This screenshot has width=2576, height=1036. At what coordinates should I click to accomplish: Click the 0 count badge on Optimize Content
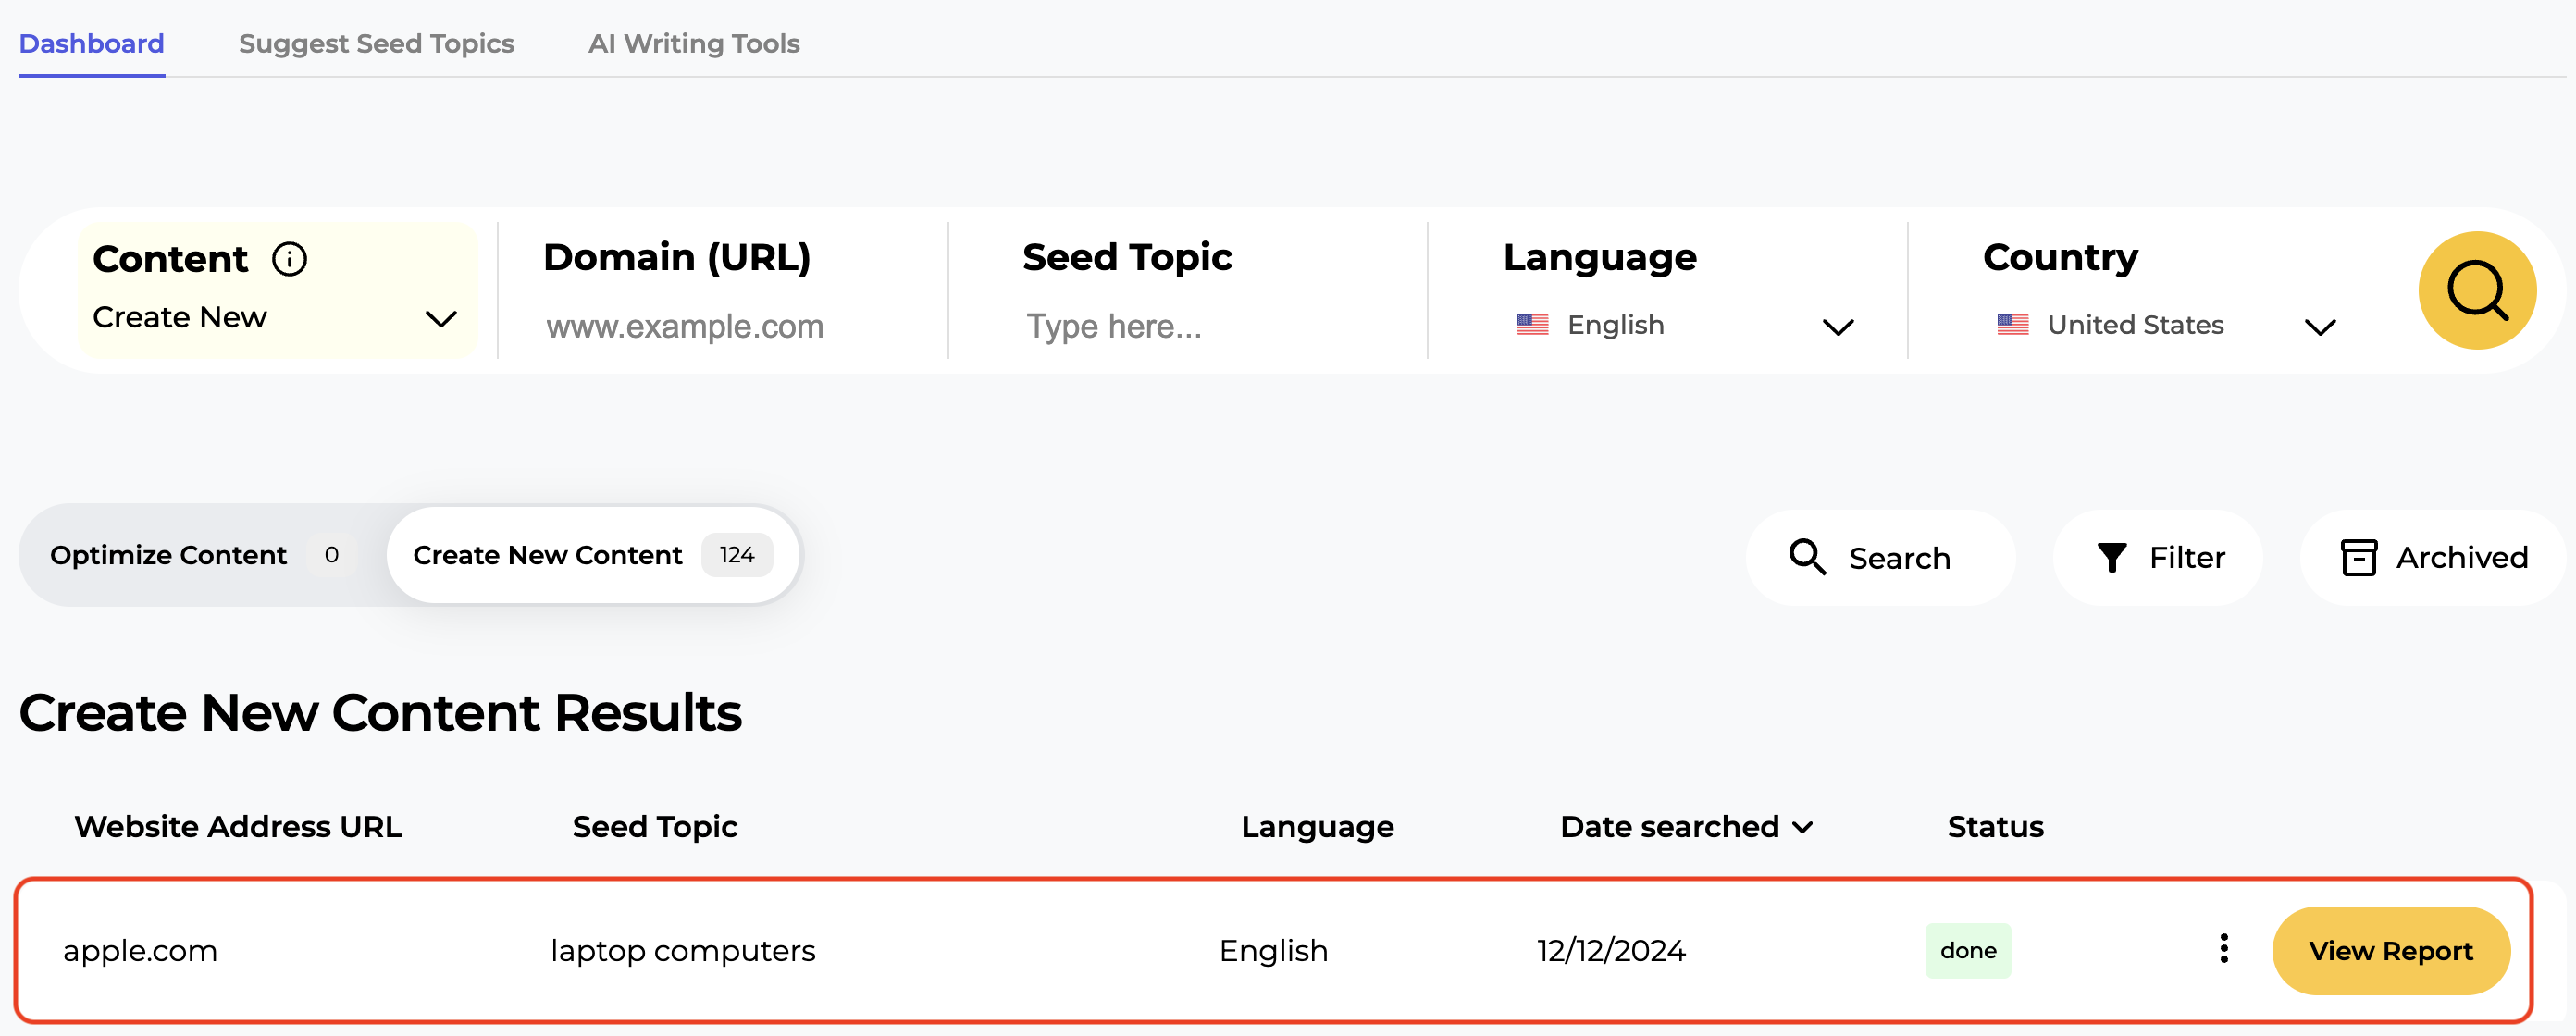(x=331, y=555)
